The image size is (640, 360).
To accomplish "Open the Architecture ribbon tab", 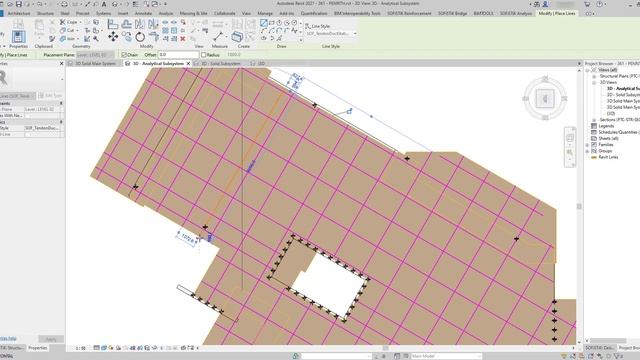I will click(x=19, y=13).
